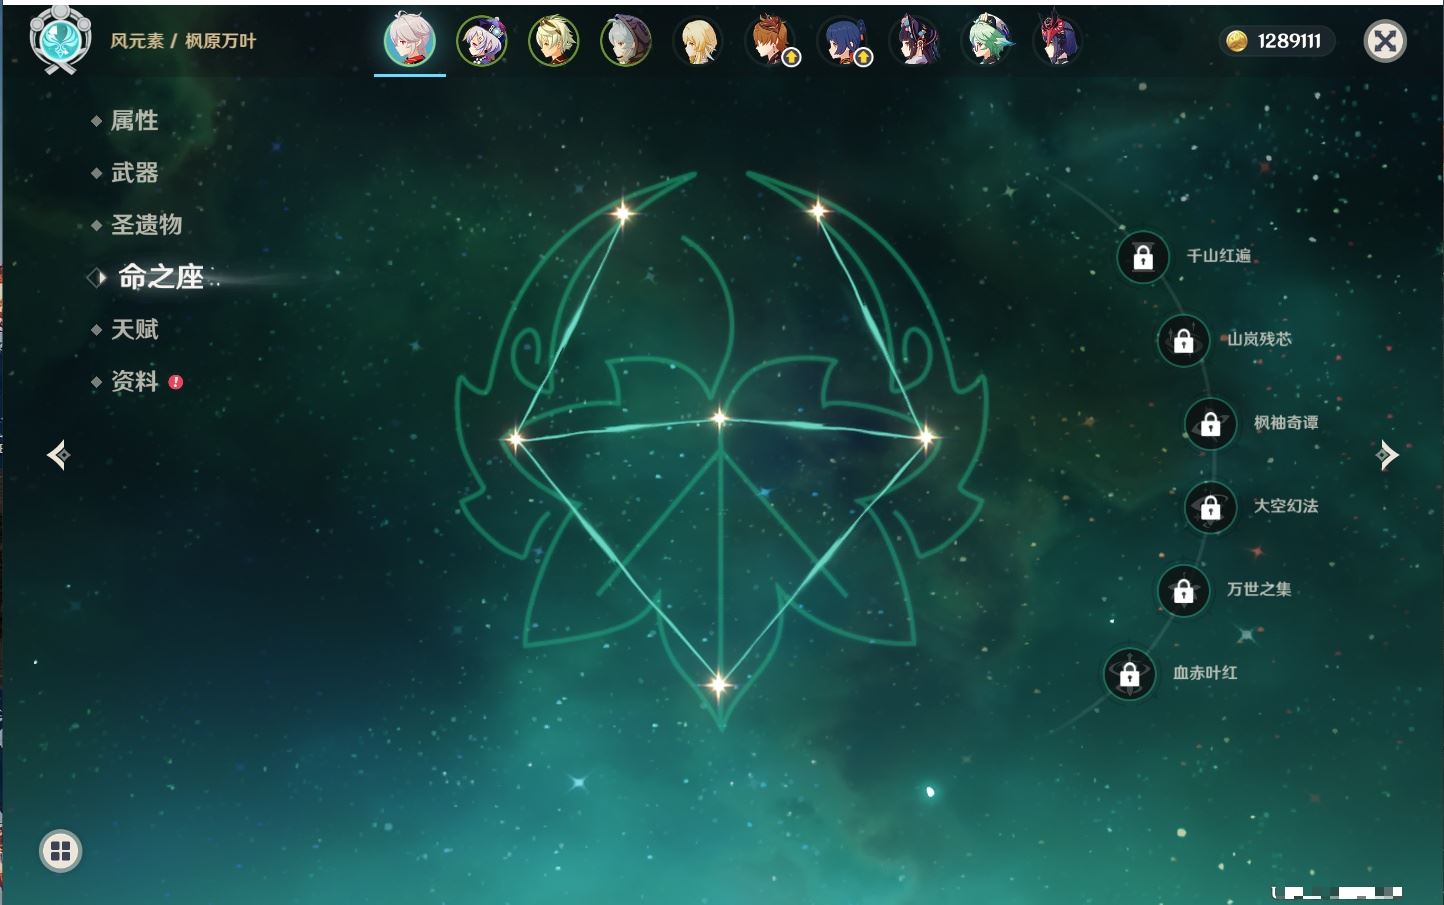The image size is (1444, 905).
Task: Click the title text 风元素 / 枫原万叶
Action: [183, 41]
